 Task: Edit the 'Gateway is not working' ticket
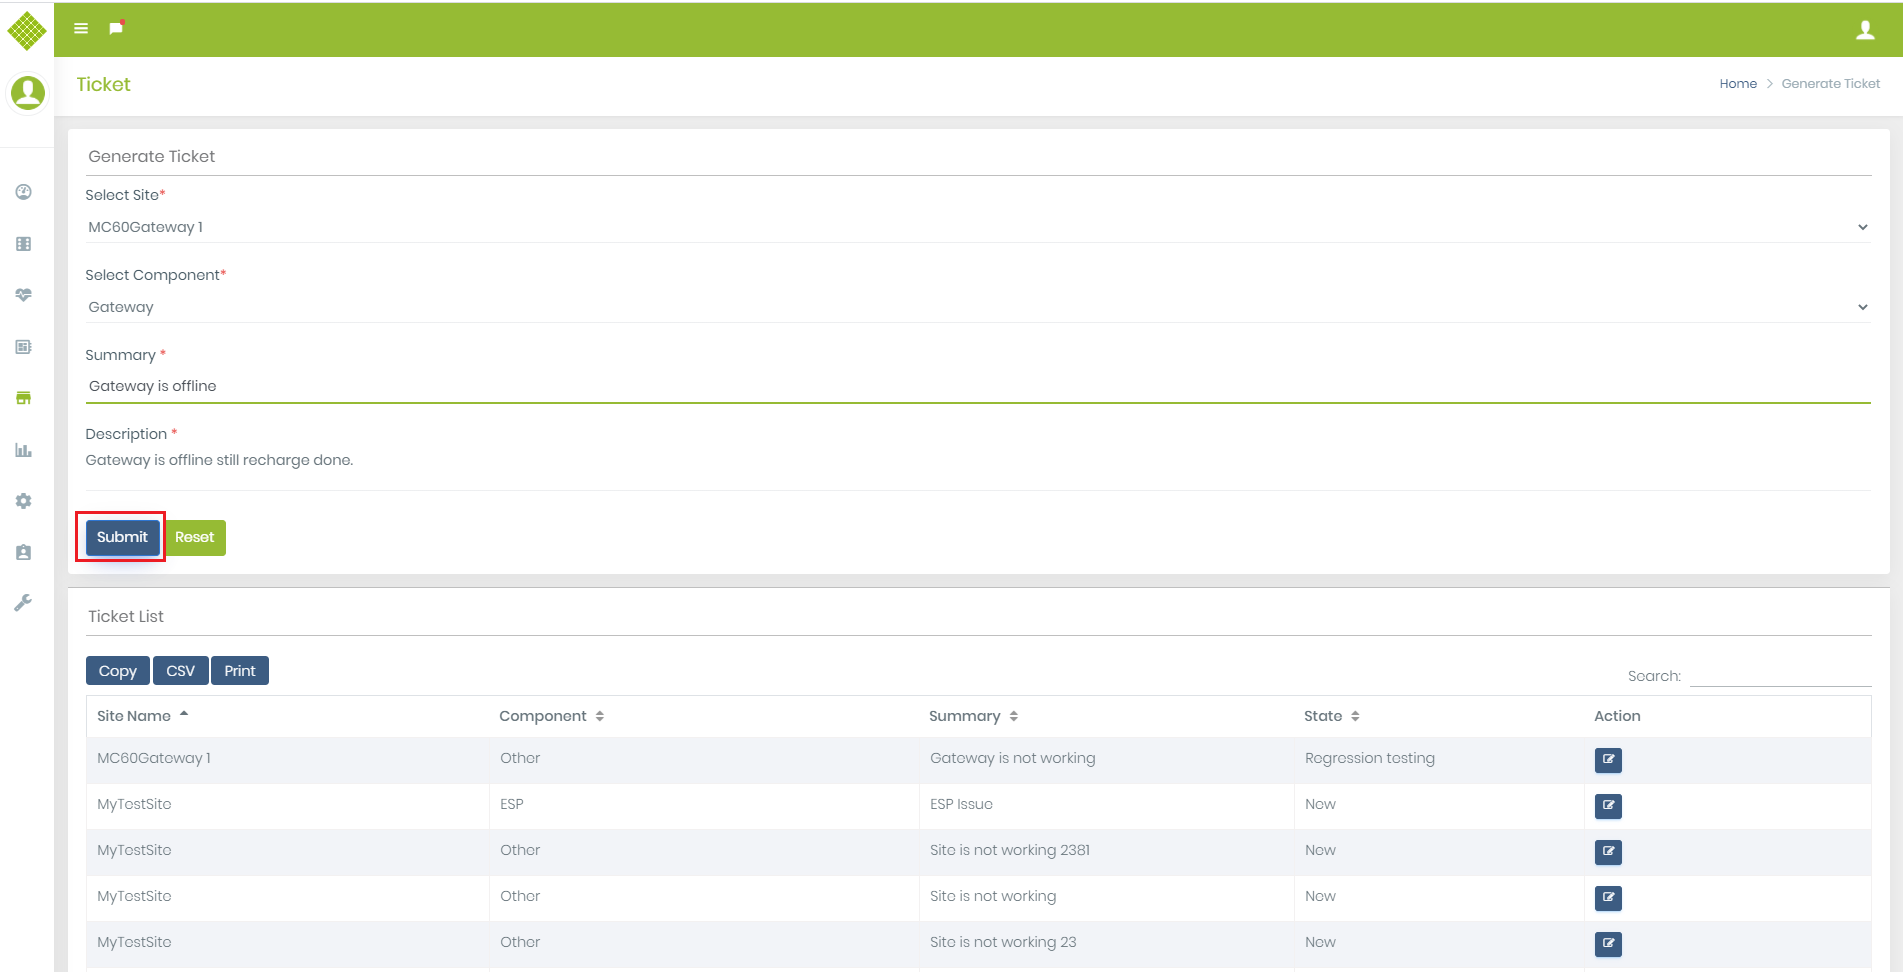tap(1608, 760)
